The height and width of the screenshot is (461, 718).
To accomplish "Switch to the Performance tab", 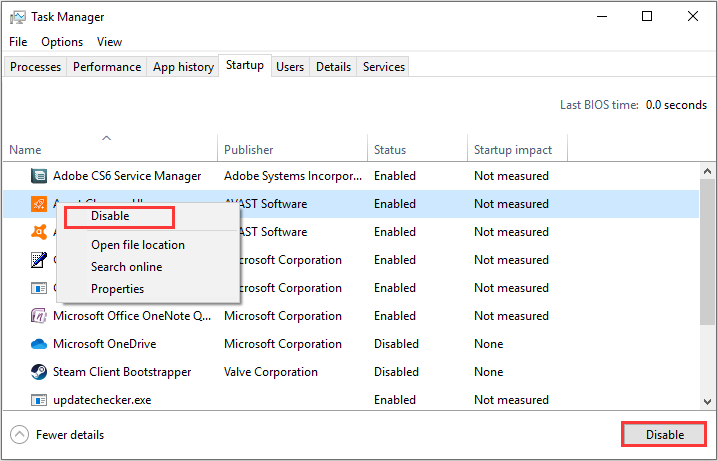I will tap(107, 67).
